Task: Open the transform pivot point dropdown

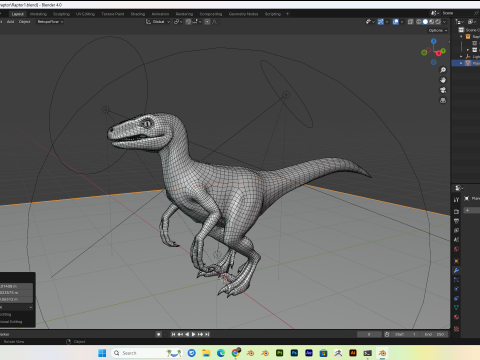Action: tap(178, 22)
